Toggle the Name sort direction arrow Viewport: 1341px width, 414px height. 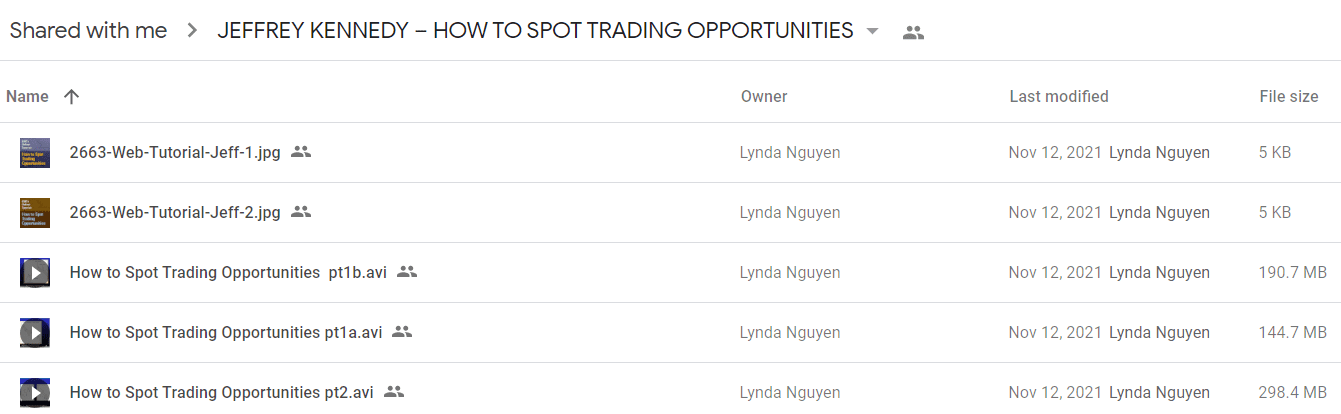[x=71, y=97]
